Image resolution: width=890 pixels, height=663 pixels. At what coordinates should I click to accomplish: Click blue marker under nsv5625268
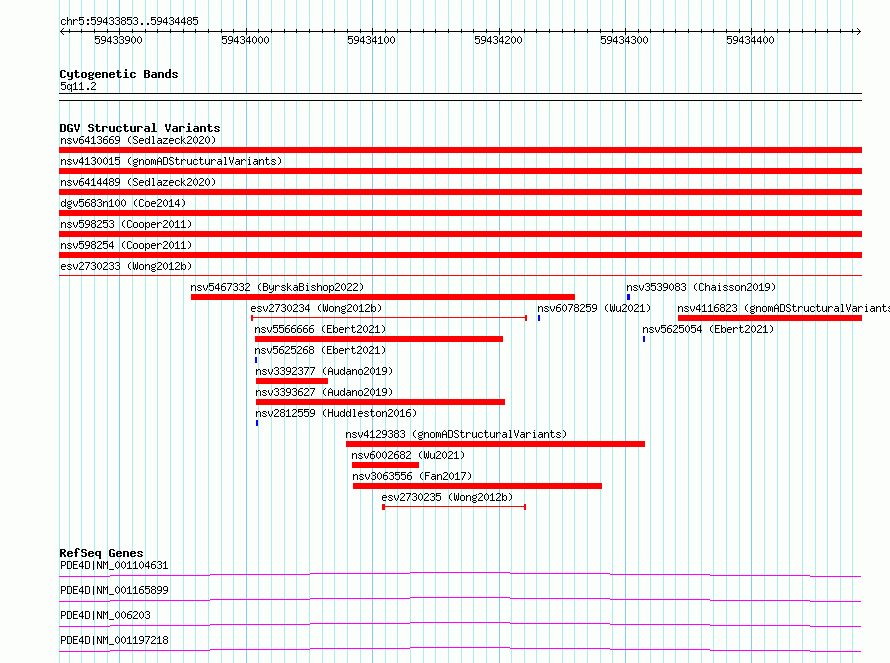pos(256,360)
